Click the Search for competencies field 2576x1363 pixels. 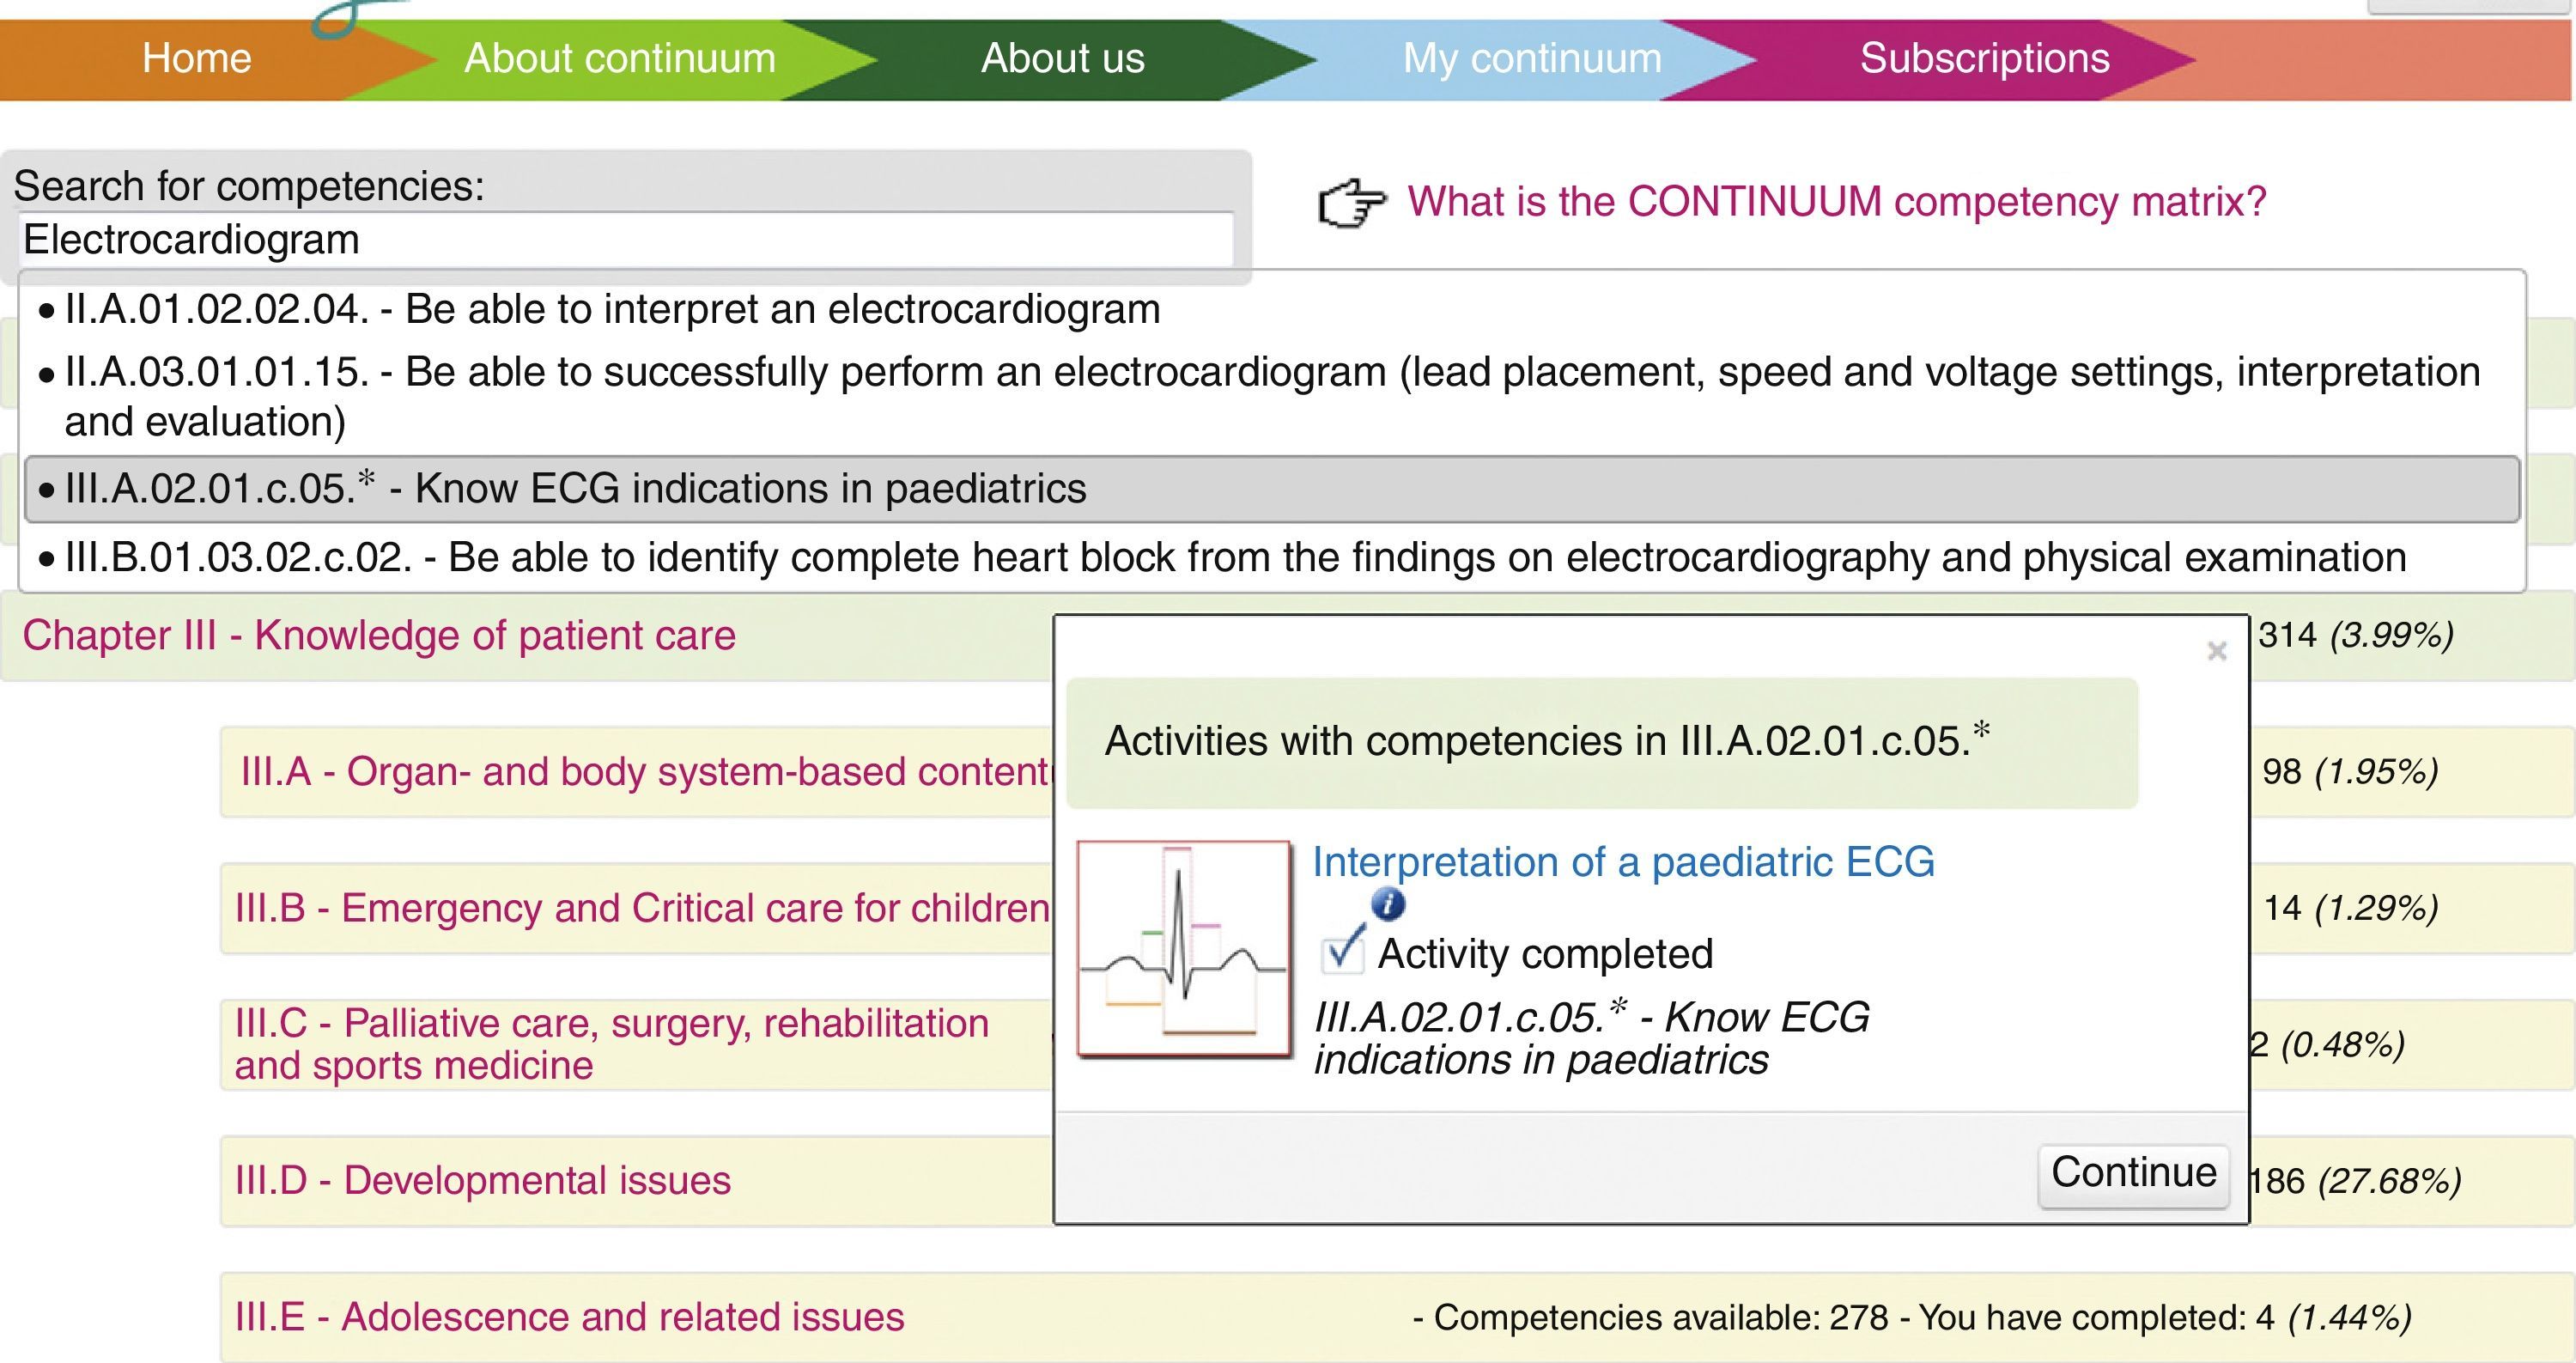coord(625,240)
